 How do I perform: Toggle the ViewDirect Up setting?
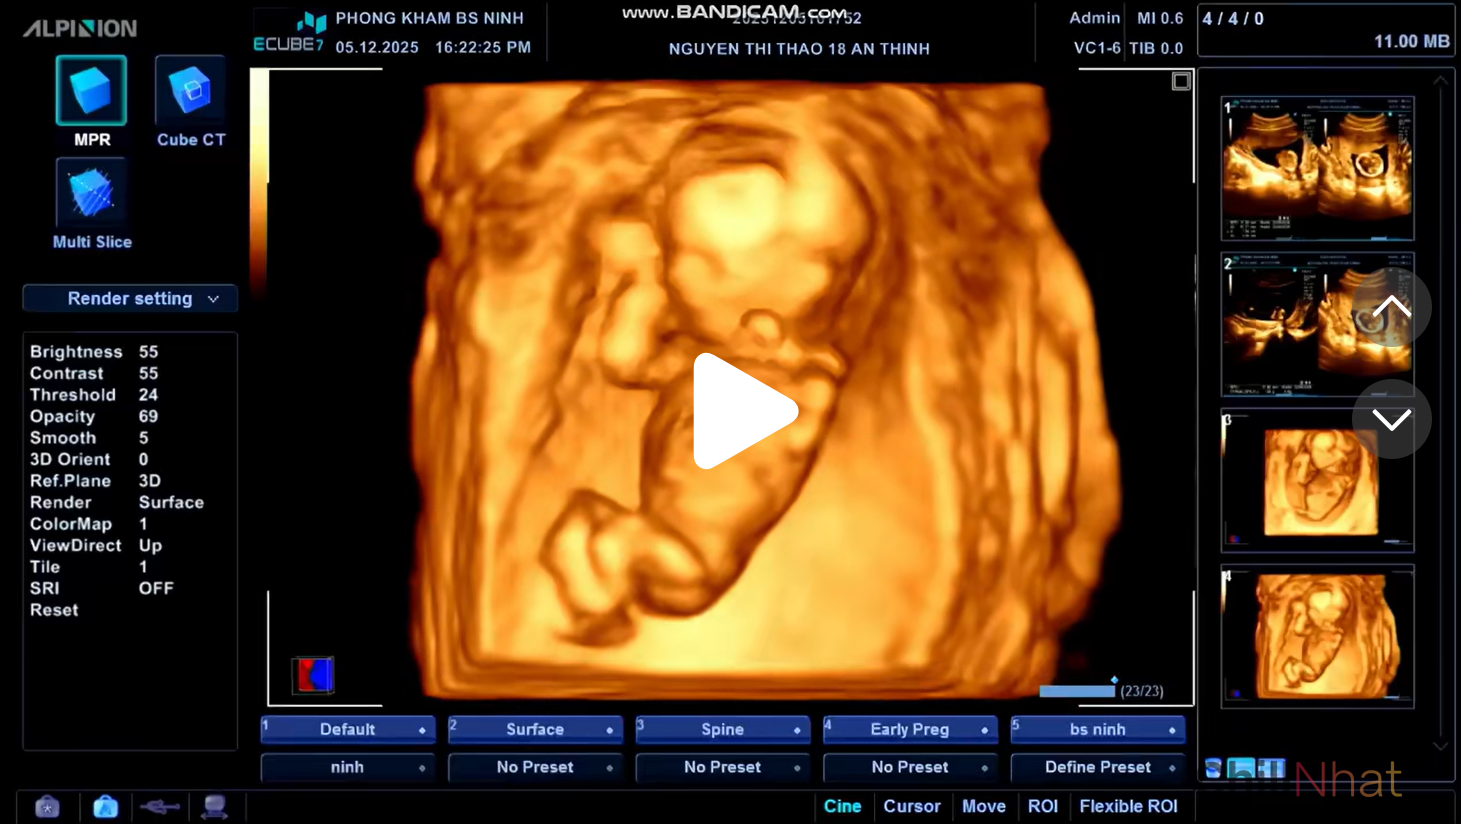tap(150, 545)
